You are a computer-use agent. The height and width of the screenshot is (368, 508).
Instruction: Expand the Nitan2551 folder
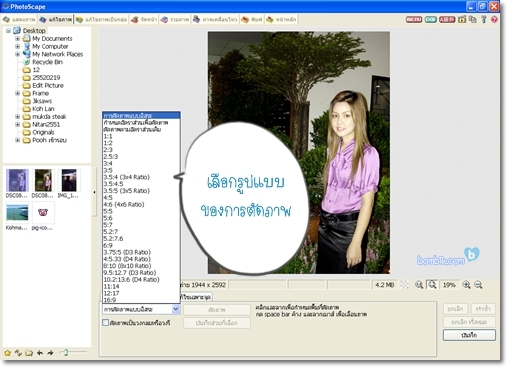(18, 124)
